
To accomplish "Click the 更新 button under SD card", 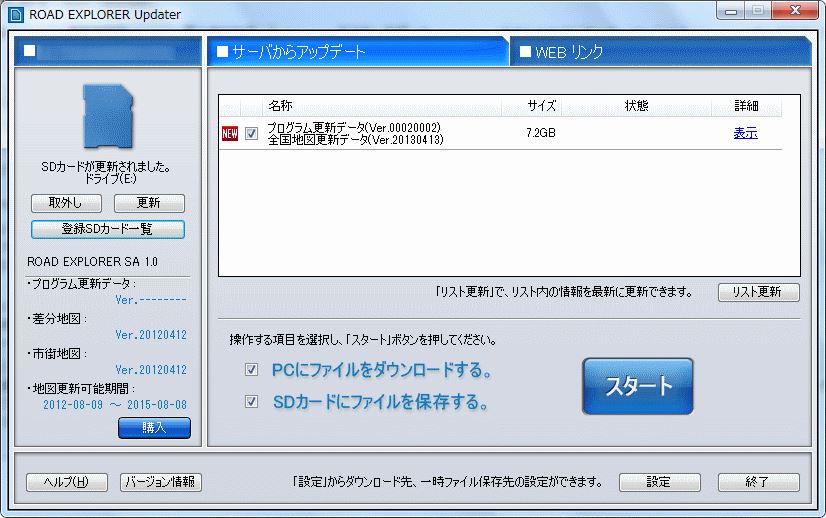I will (x=150, y=203).
